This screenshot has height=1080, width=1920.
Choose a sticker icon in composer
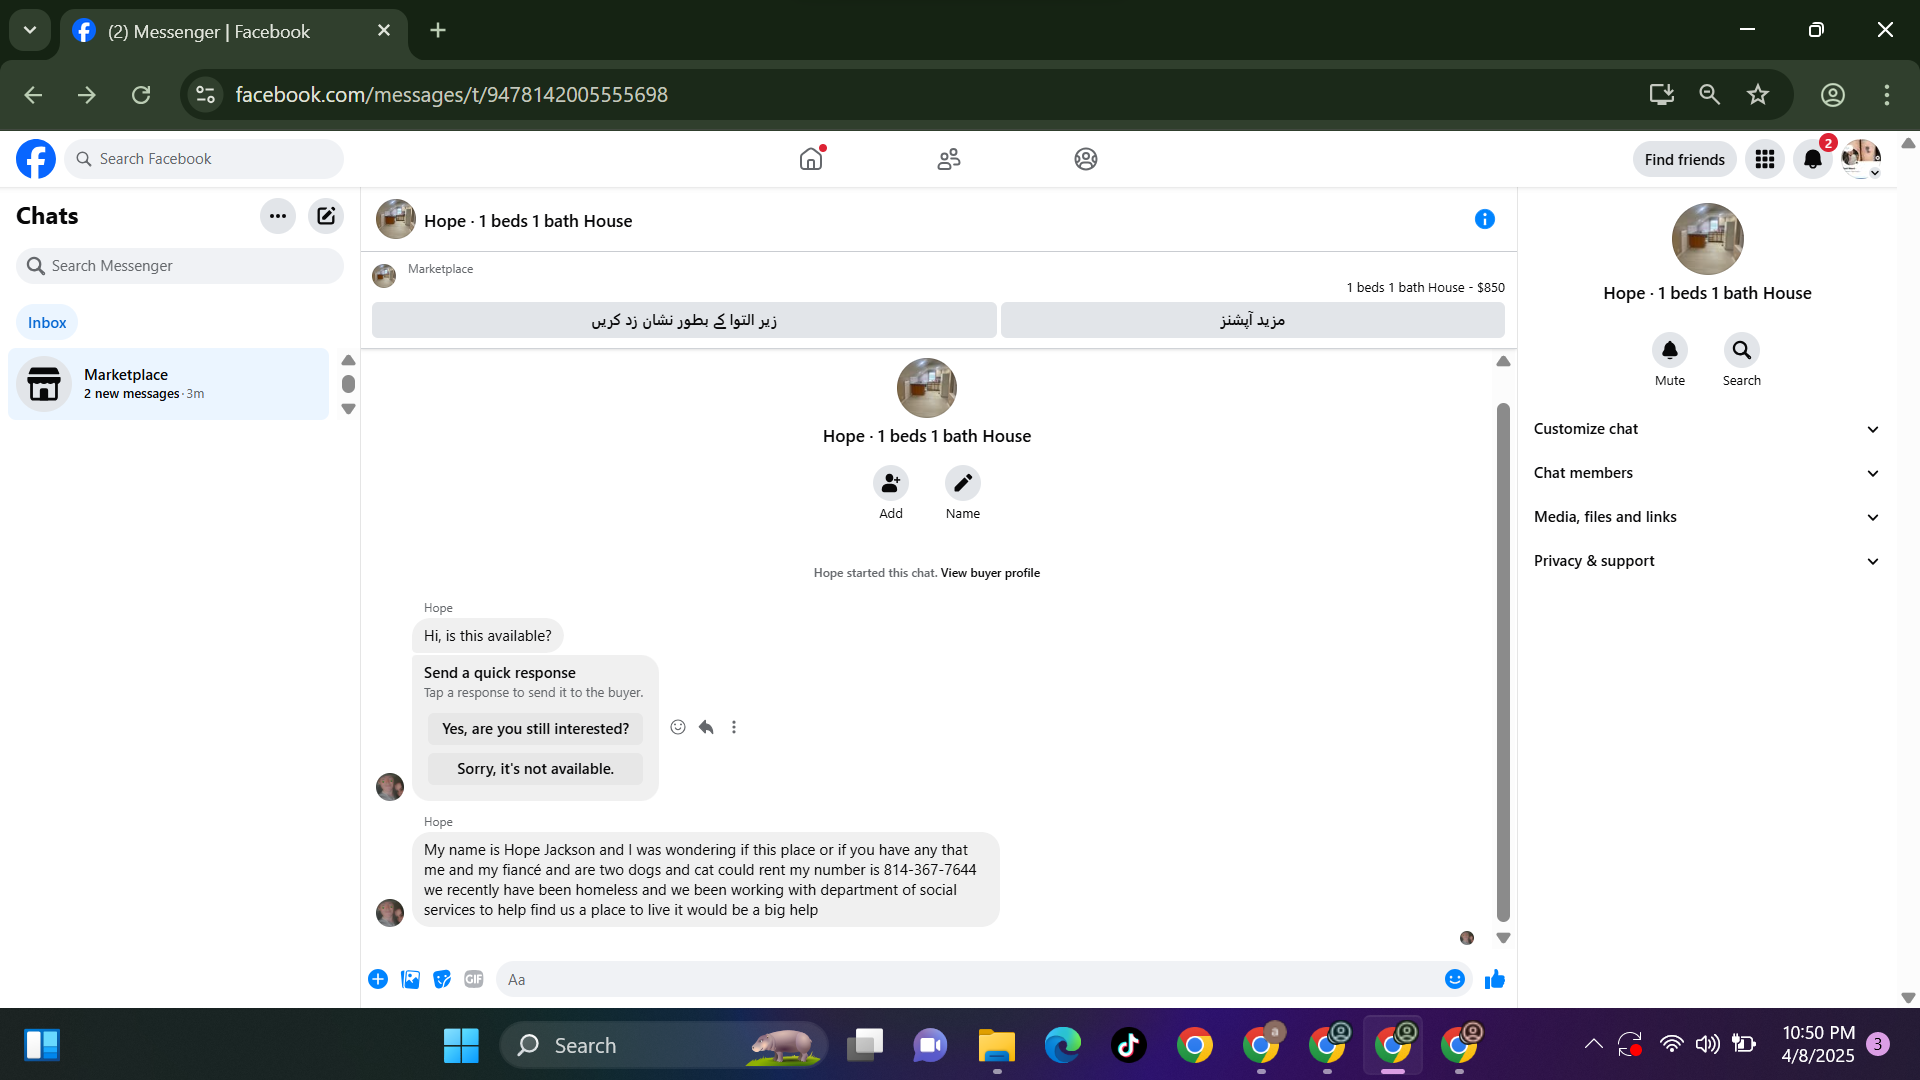442,979
